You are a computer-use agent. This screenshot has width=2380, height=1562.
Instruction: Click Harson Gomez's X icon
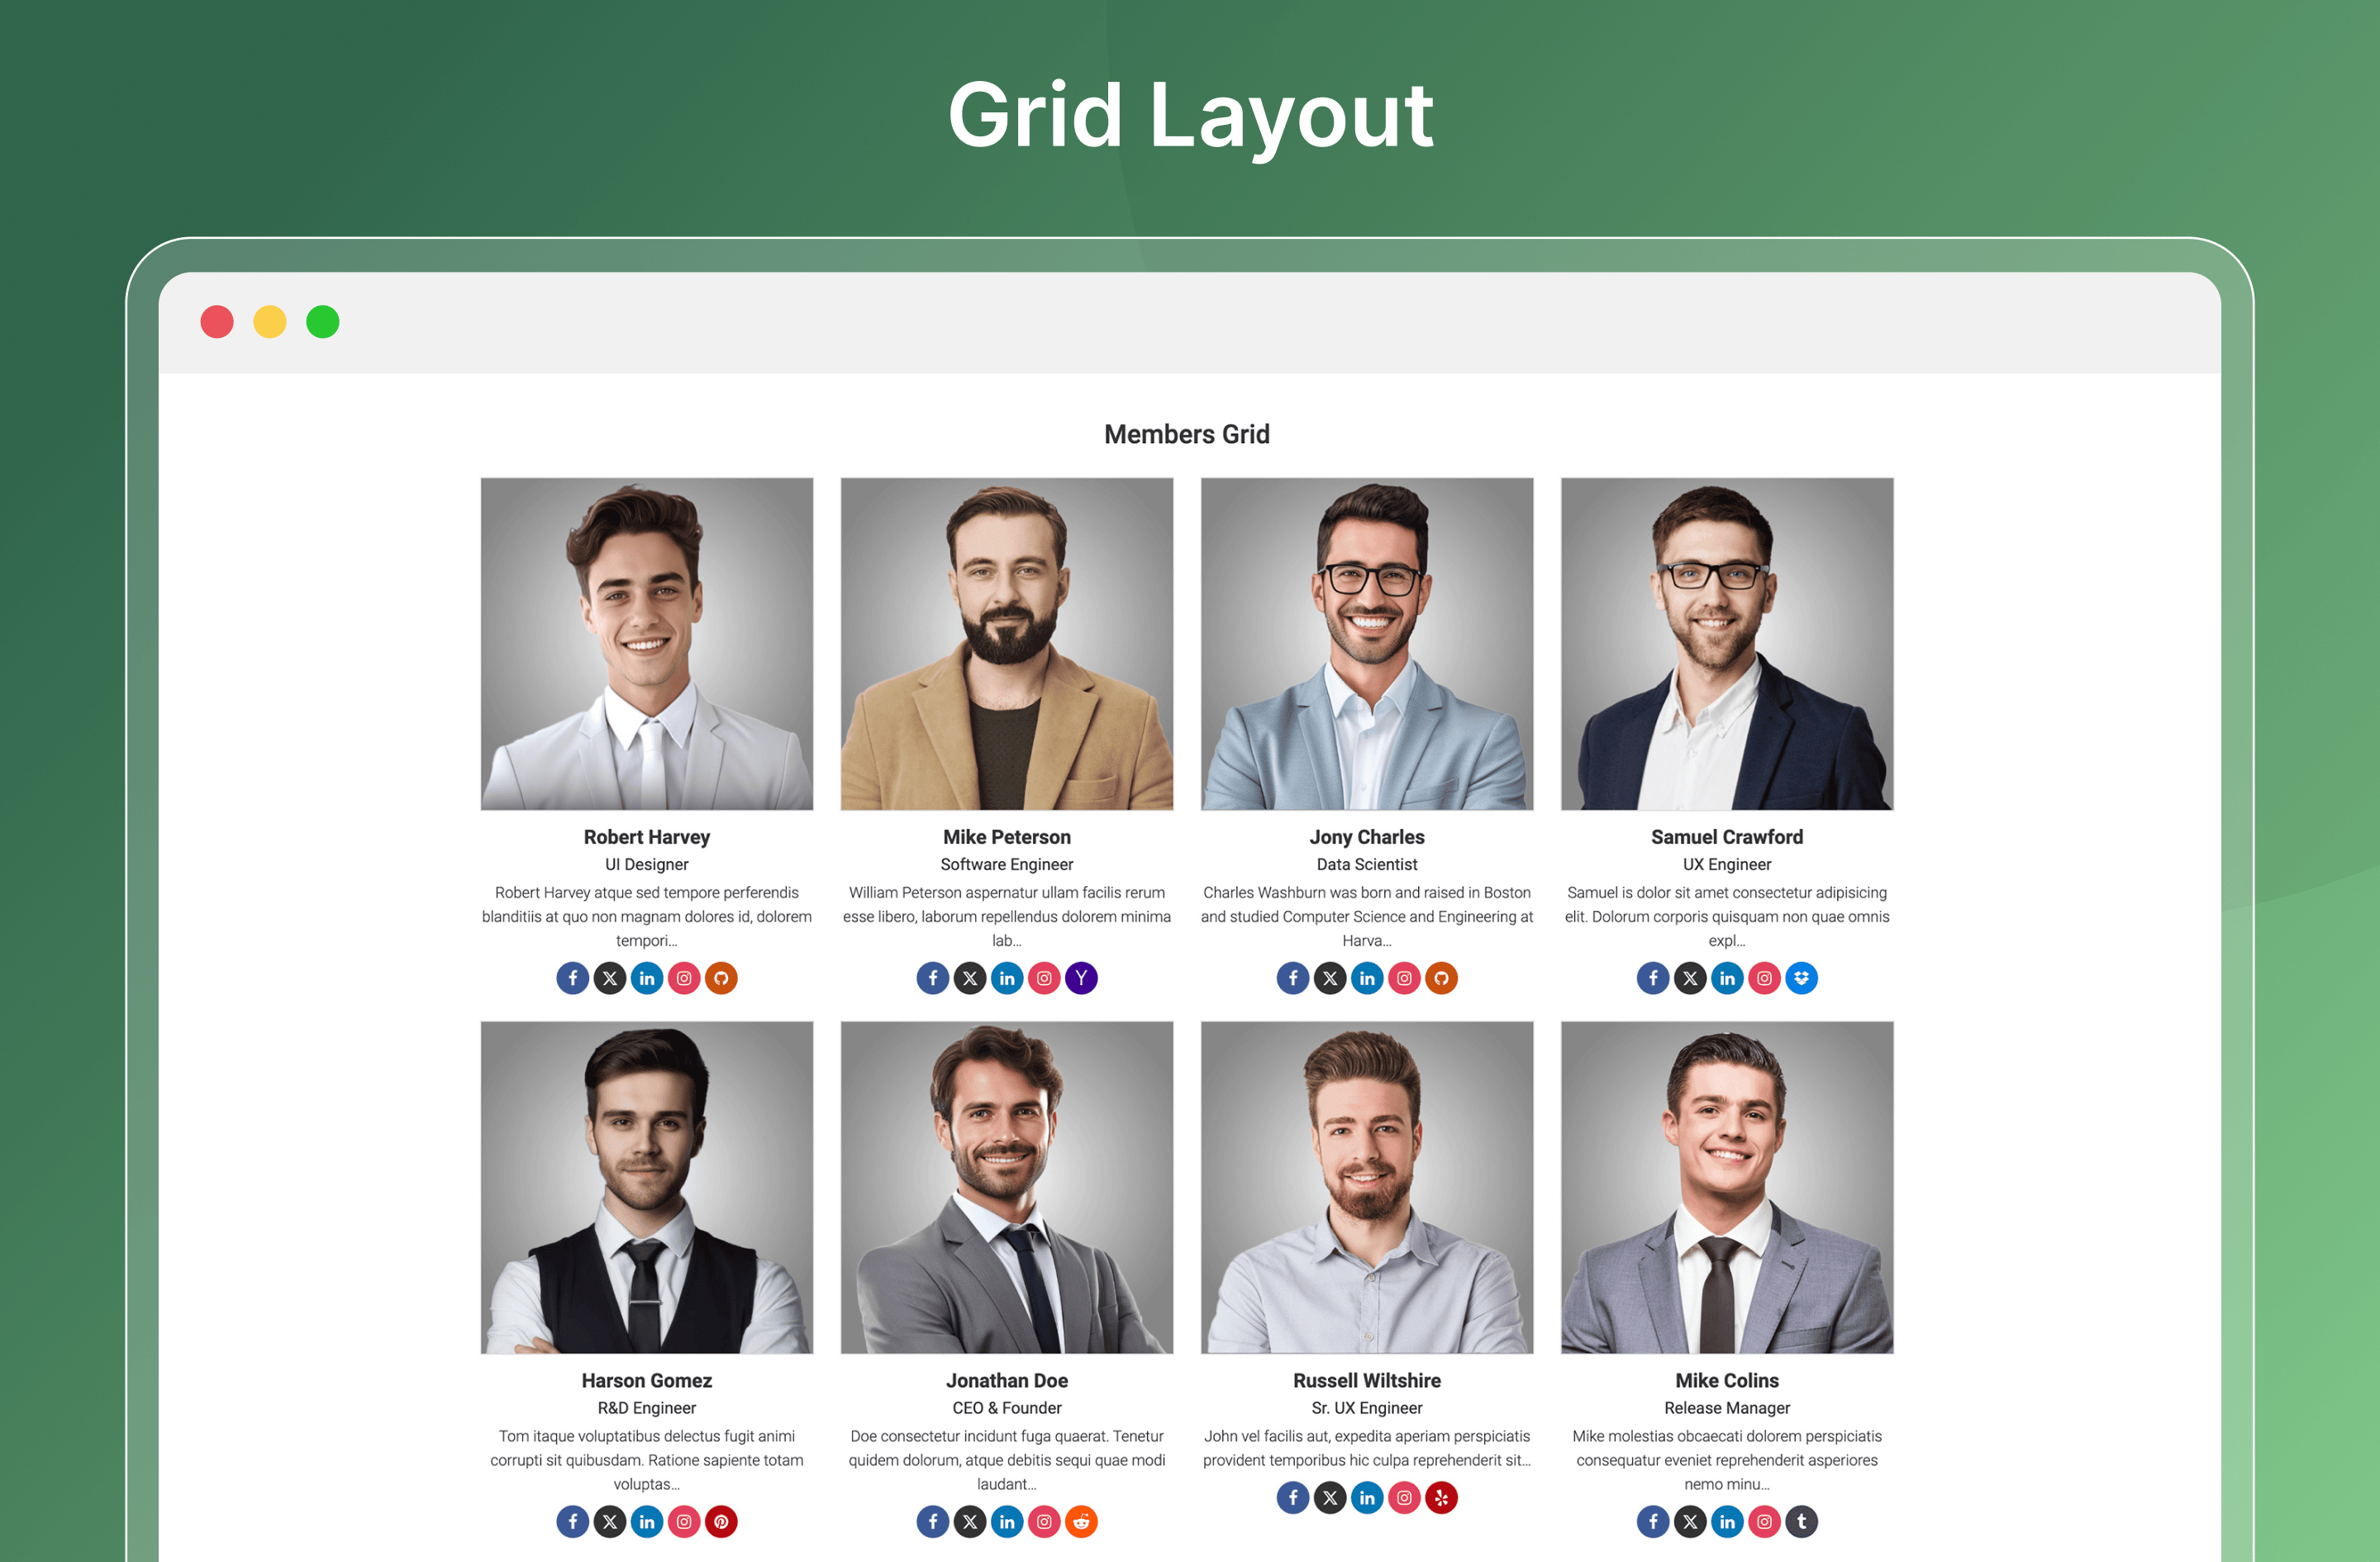[x=610, y=1522]
